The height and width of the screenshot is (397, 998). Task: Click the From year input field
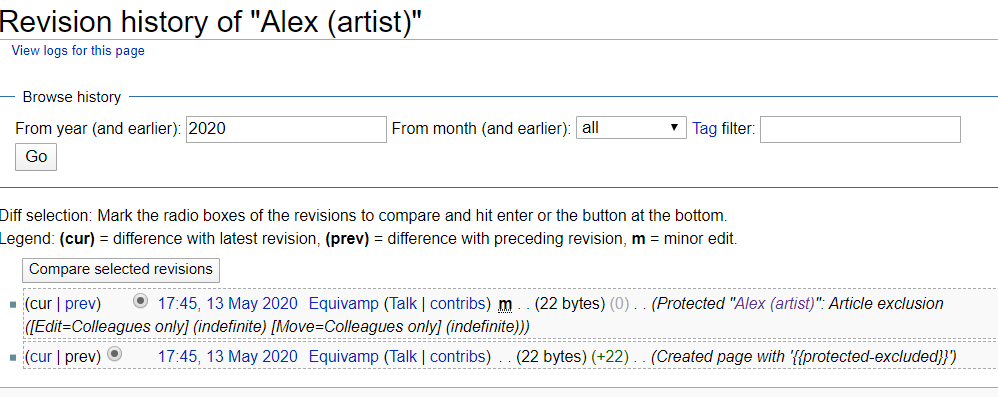pos(286,129)
